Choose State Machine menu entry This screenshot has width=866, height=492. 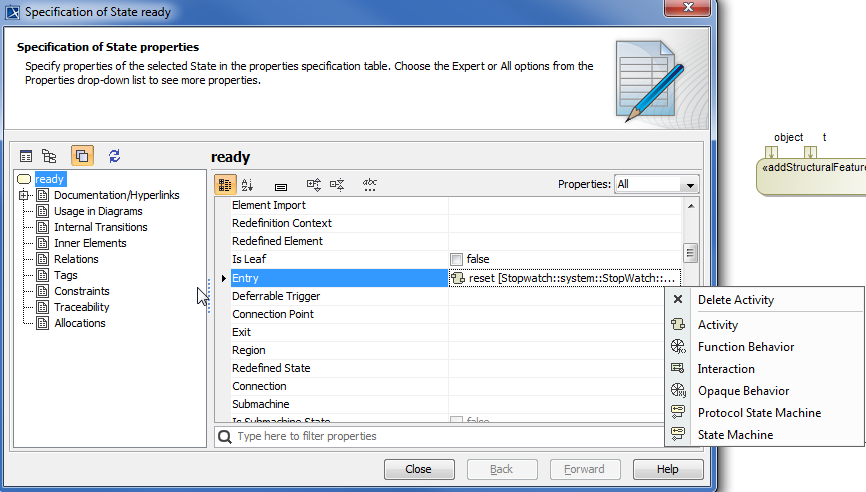(764, 435)
